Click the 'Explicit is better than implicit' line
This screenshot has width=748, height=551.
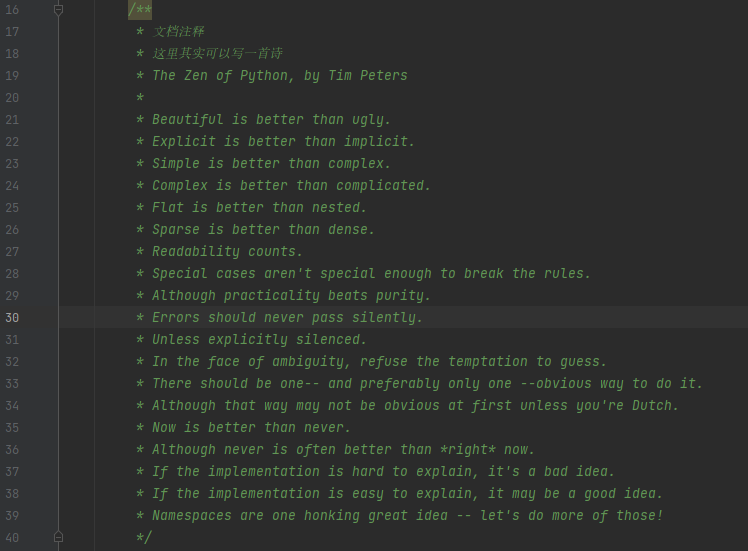[282, 142]
